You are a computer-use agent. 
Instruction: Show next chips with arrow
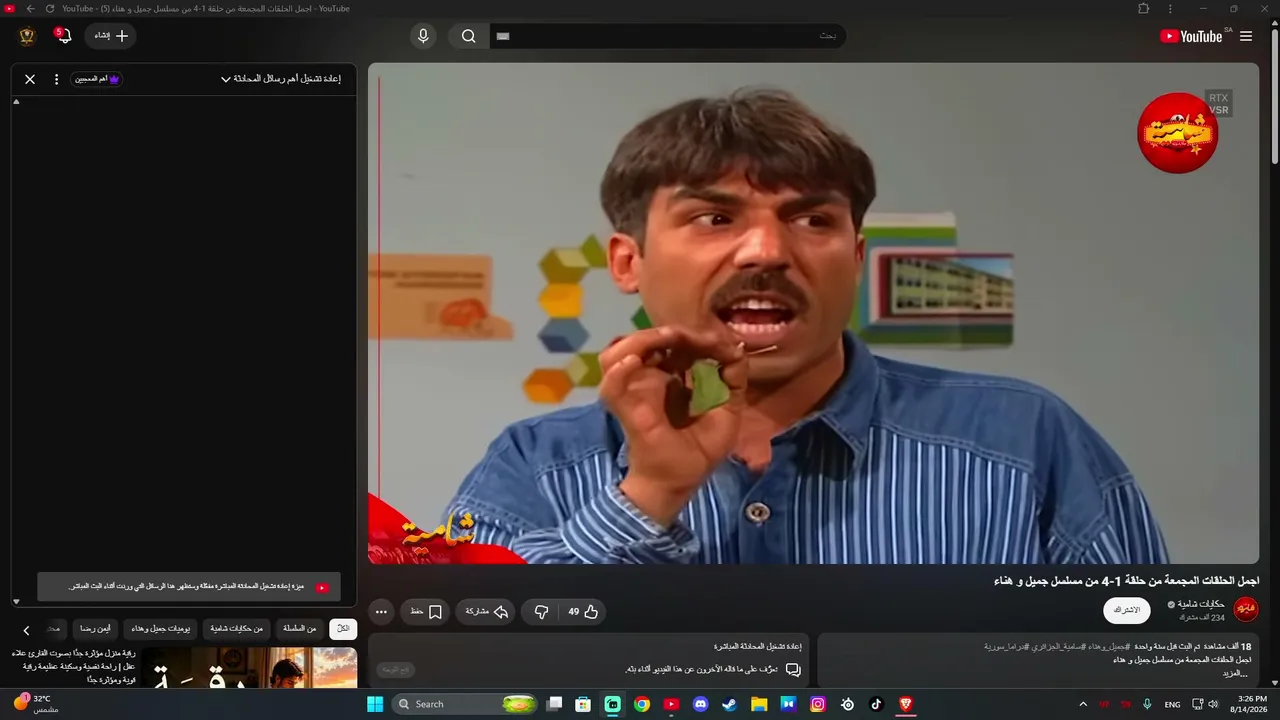tap(26, 630)
